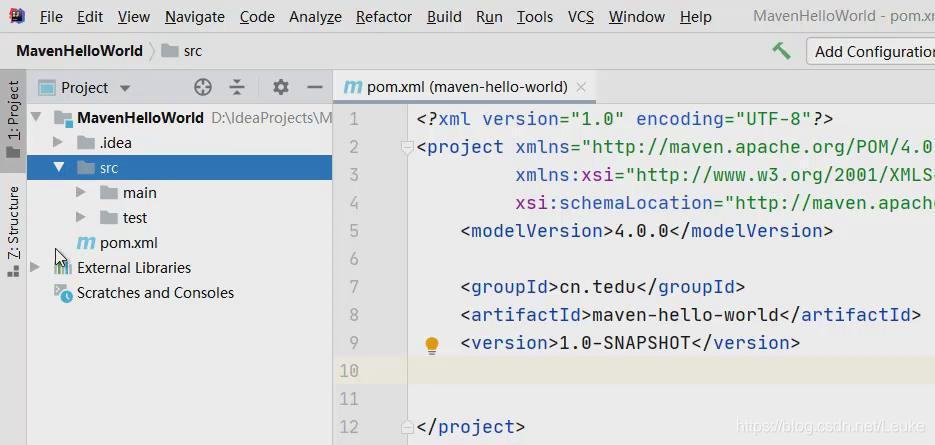Image resolution: width=935 pixels, height=445 pixels.
Task: Toggle the Z: Structure tool window stripe
Action: [13, 231]
